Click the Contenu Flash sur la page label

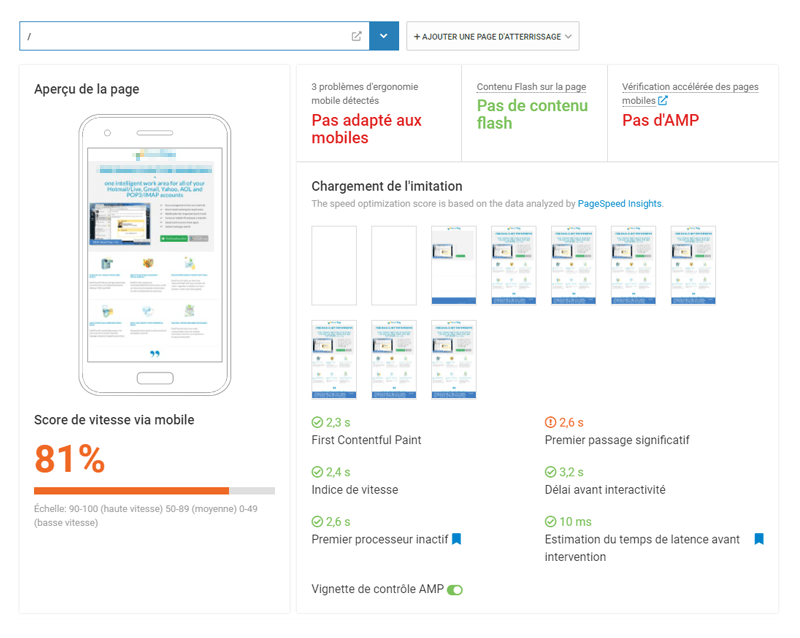[531, 88]
